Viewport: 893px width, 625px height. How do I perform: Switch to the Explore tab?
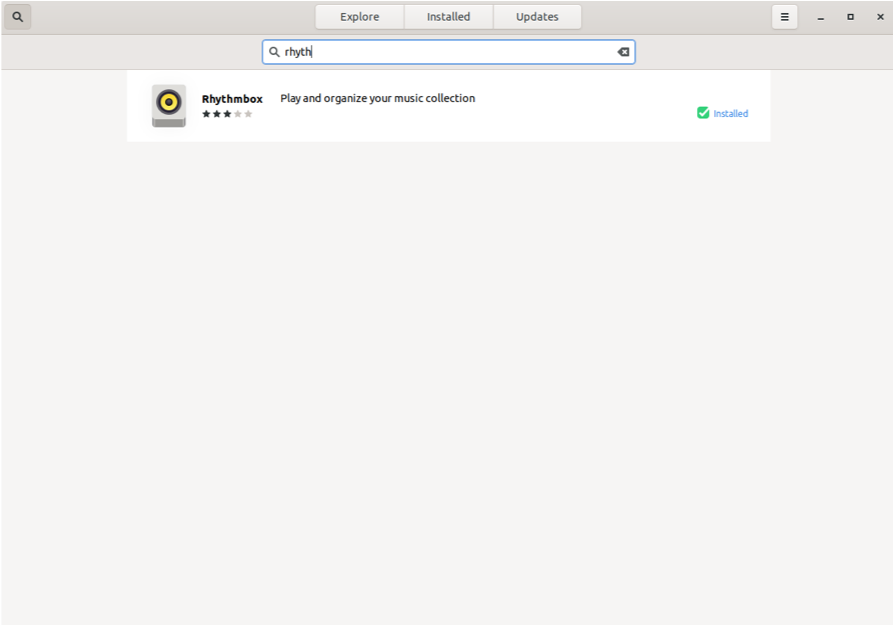359,17
